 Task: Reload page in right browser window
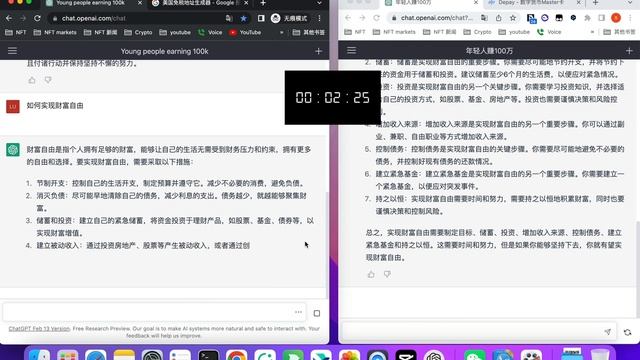tap(376, 18)
